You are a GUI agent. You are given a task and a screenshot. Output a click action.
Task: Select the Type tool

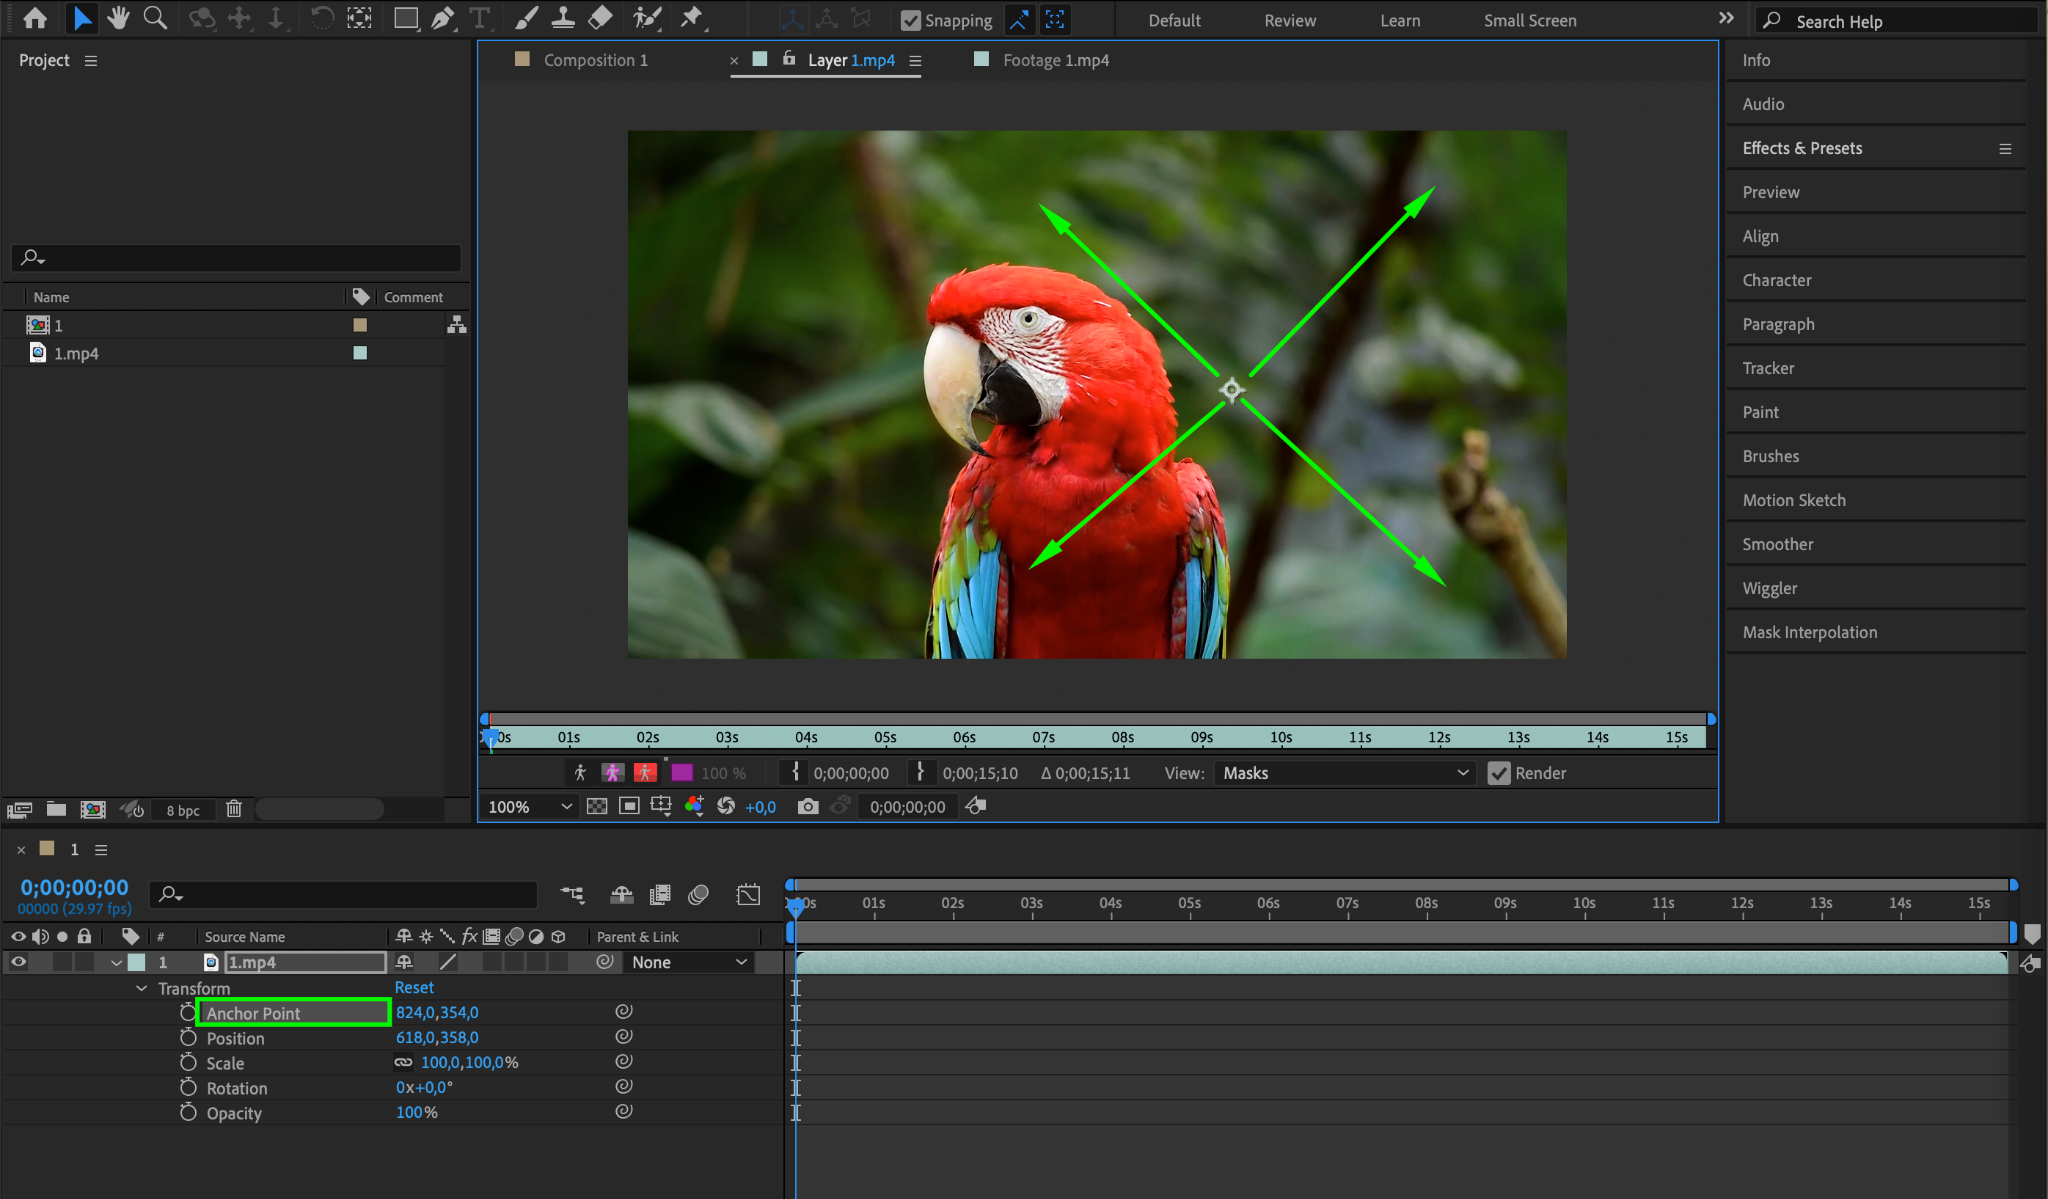(480, 18)
